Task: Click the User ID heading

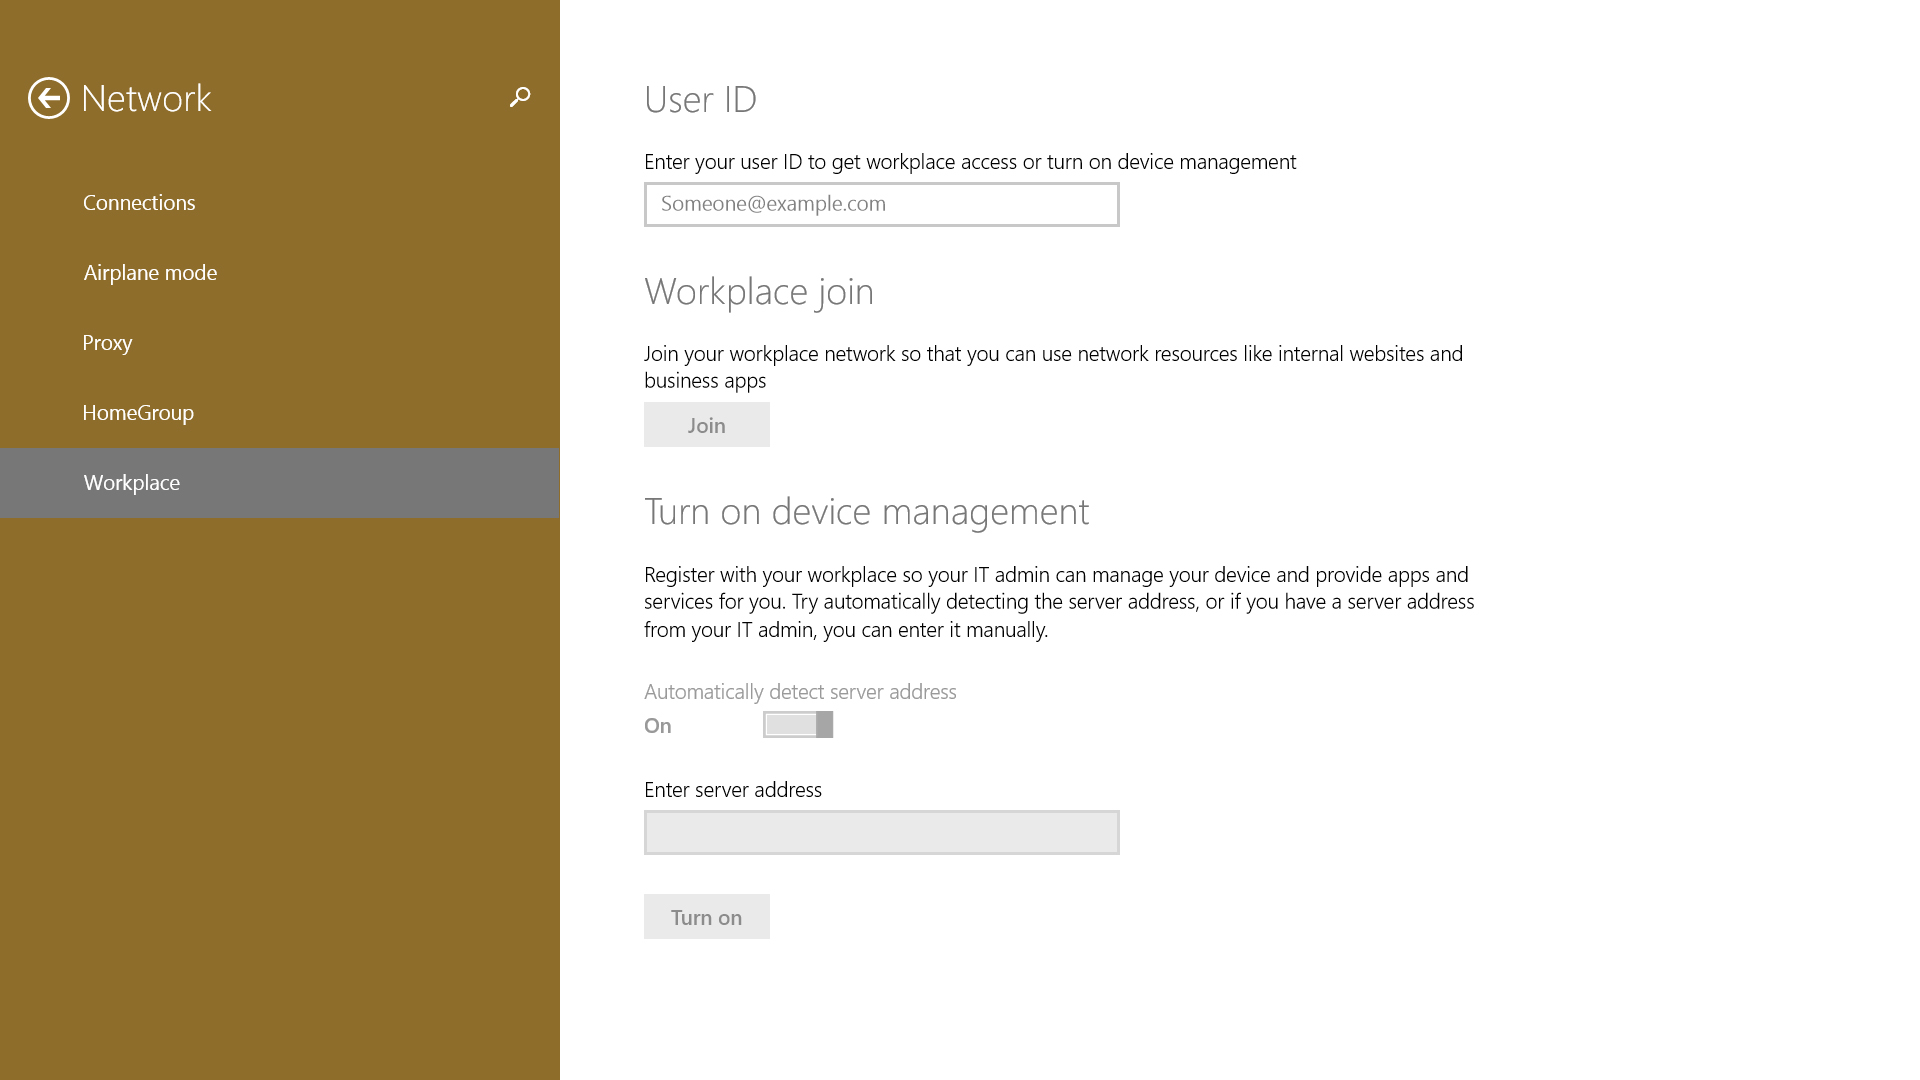Action: click(700, 99)
